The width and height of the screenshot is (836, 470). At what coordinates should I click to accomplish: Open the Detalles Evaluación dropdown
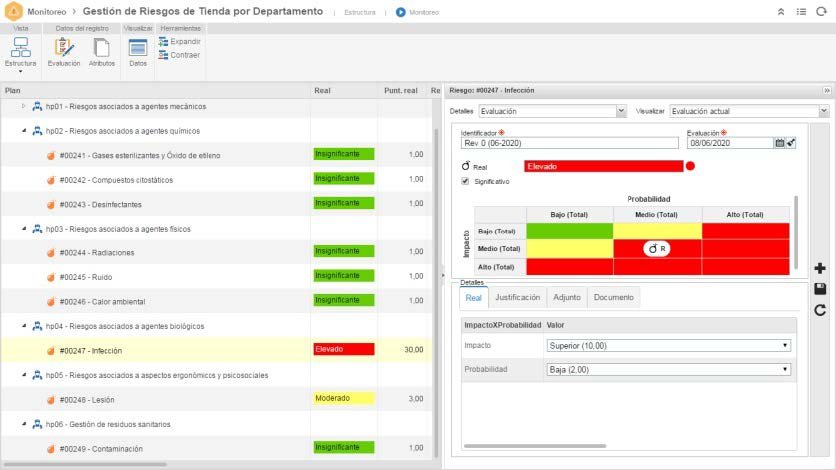[552, 111]
